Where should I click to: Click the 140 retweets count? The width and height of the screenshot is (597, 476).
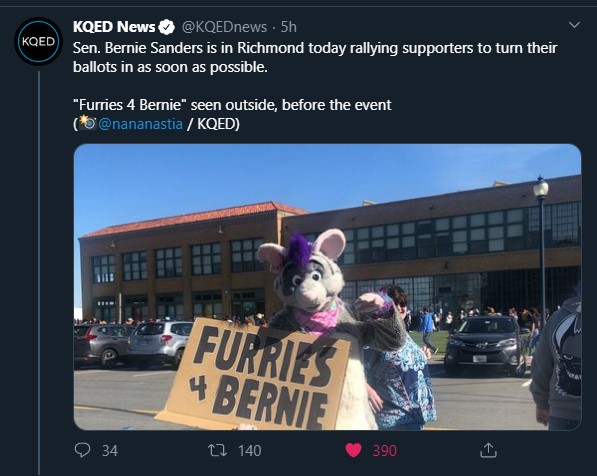click(250, 451)
